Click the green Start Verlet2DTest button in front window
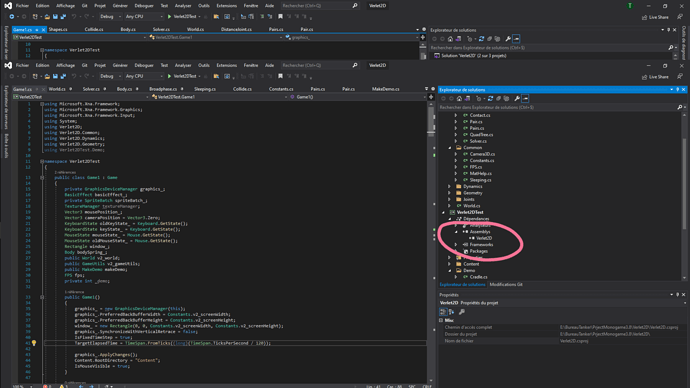Viewport: 690px width, 388px height. [182, 76]
